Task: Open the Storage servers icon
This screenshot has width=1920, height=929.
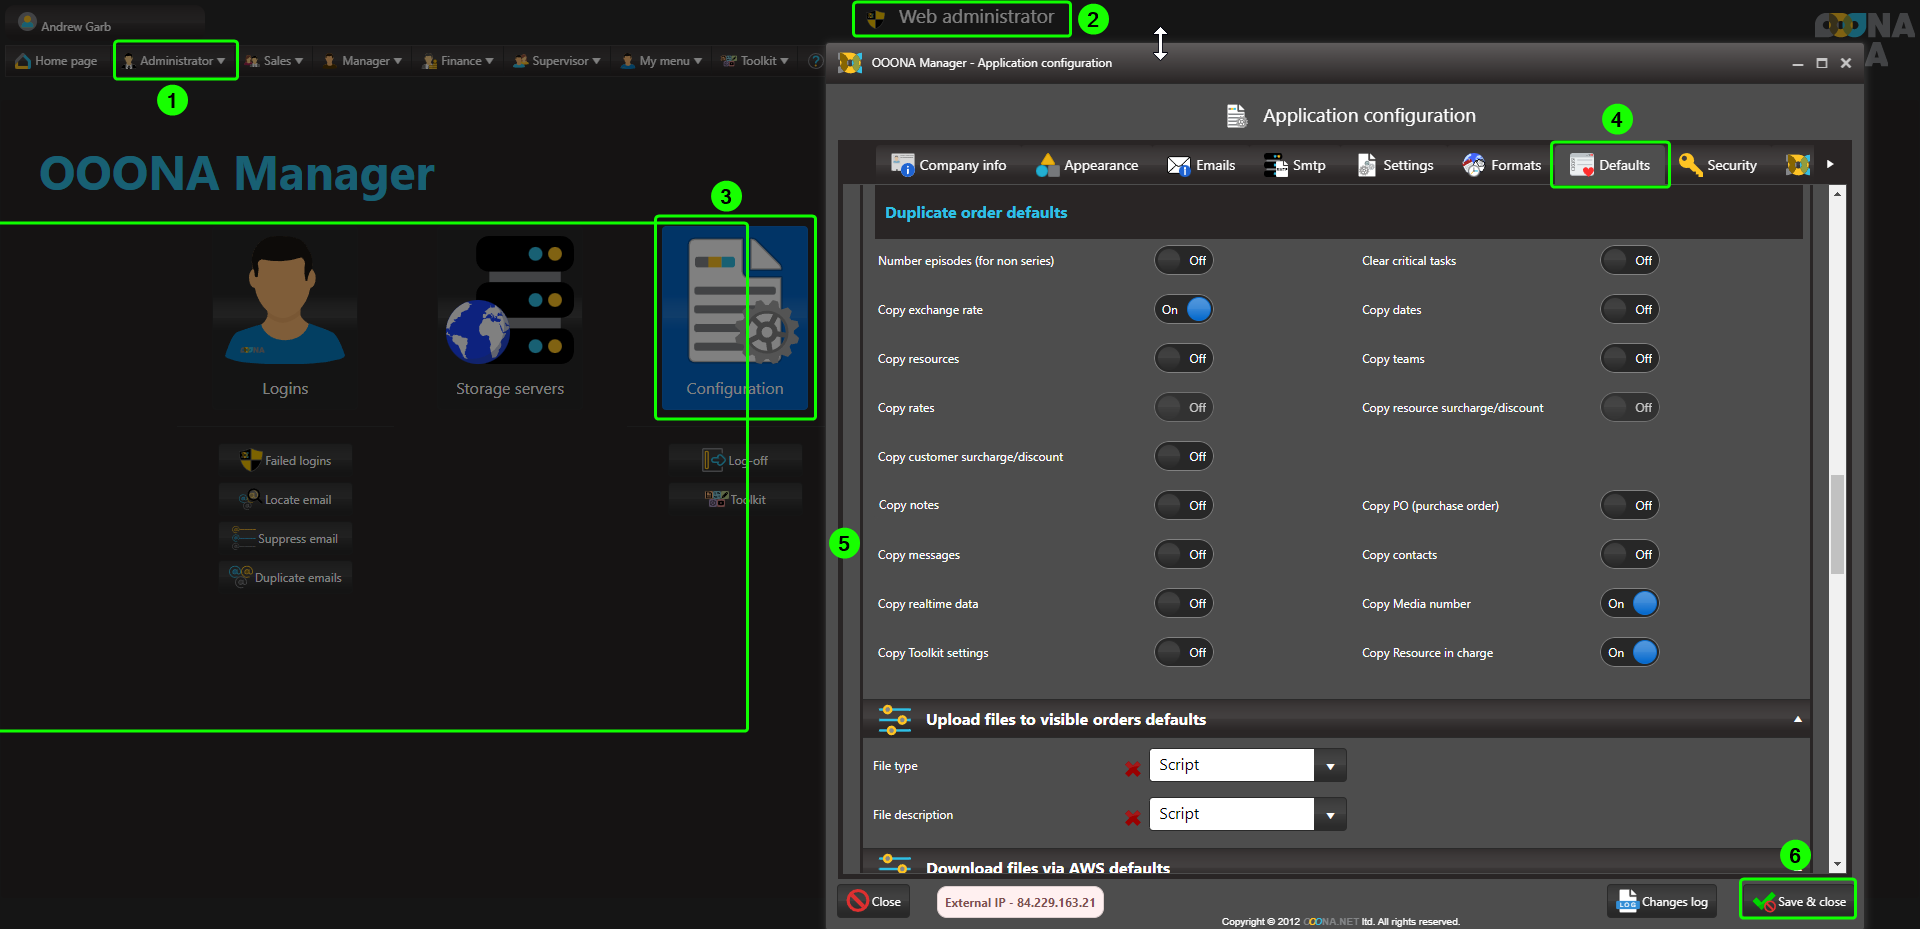Action: click(510, 301)
